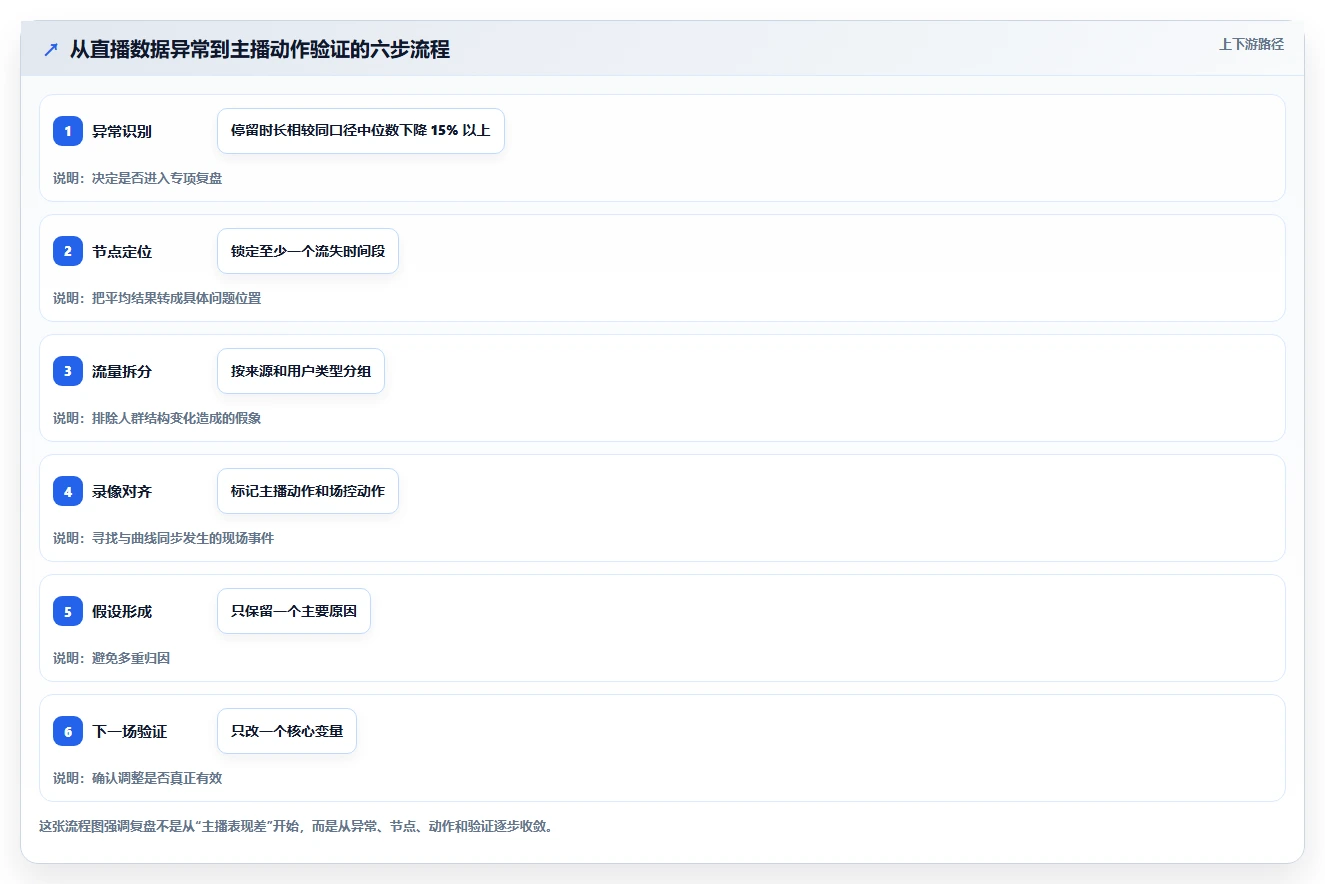Viewport: 1325px width, 884px height.
Task: Click the step 4 number badge
Action: pos(68,491)
